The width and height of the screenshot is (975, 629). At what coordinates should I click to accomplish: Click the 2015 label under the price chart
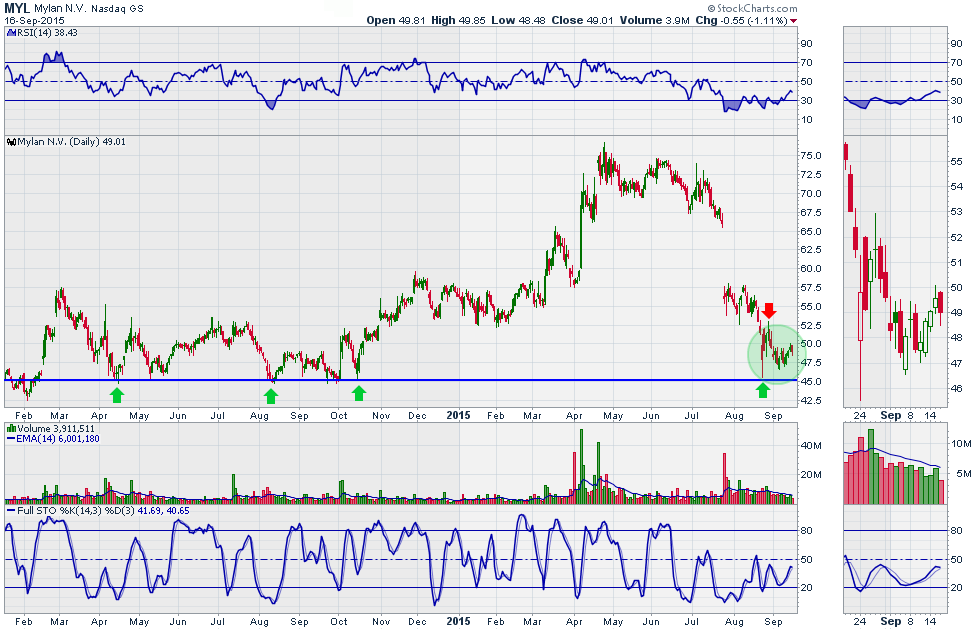pyautogui.click(x=458, y=415)
